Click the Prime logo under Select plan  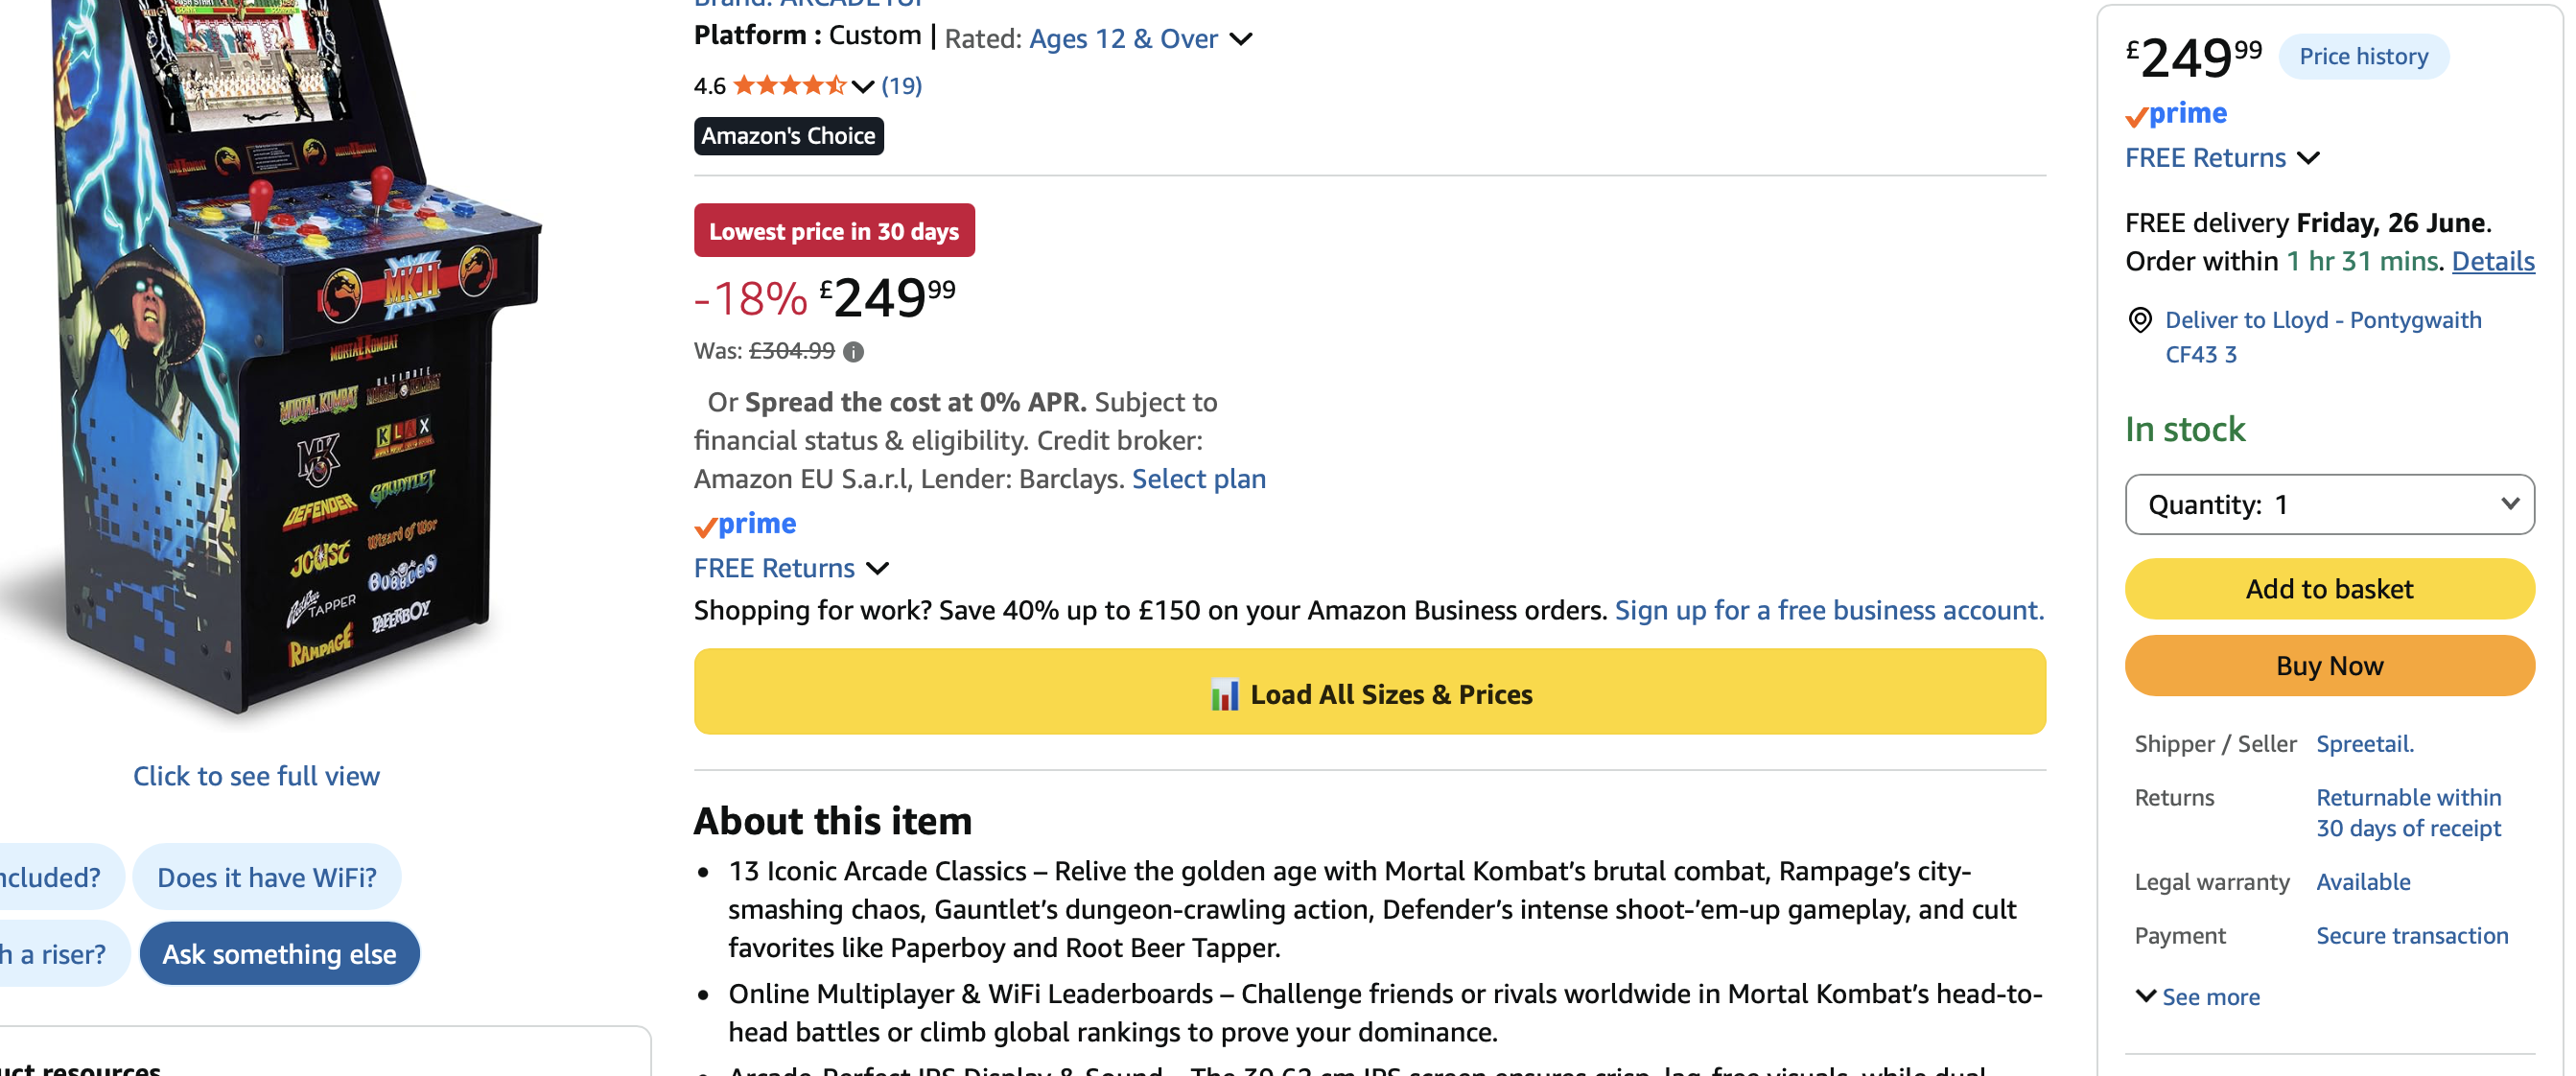[746, 524]
